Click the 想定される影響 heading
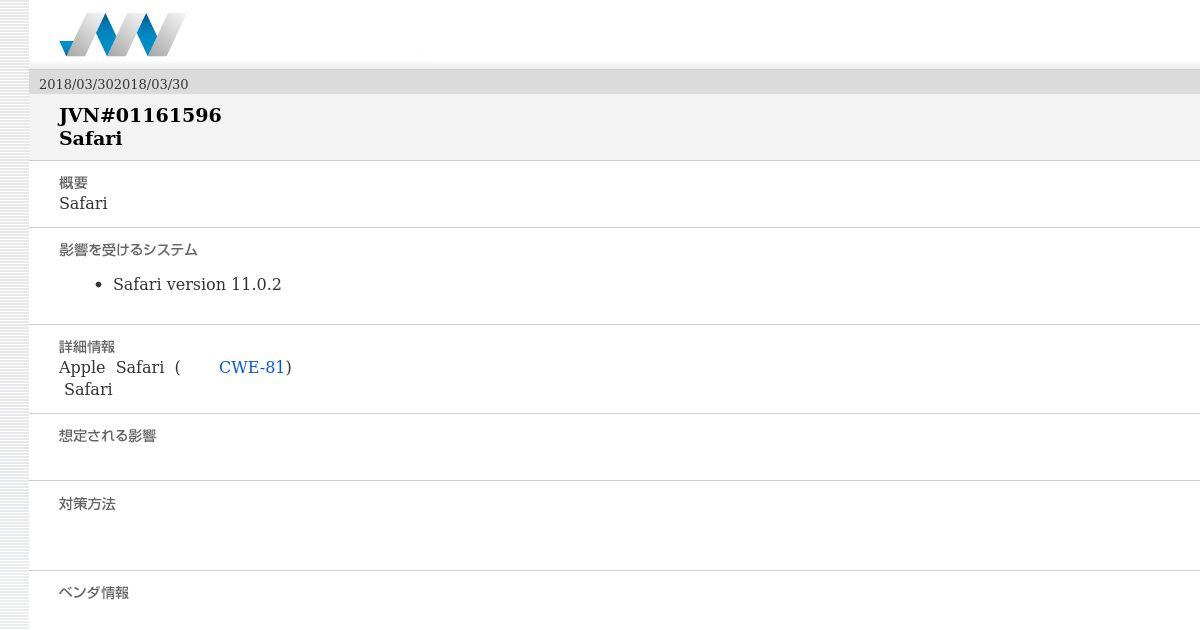 coord(107,436)
